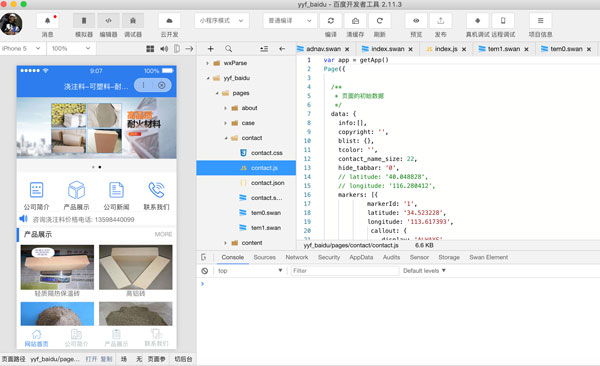Viewport: 600px width, 366px height.
Task: Open the iPhone 5 device dropdown
Action: [x=21, y=49]
